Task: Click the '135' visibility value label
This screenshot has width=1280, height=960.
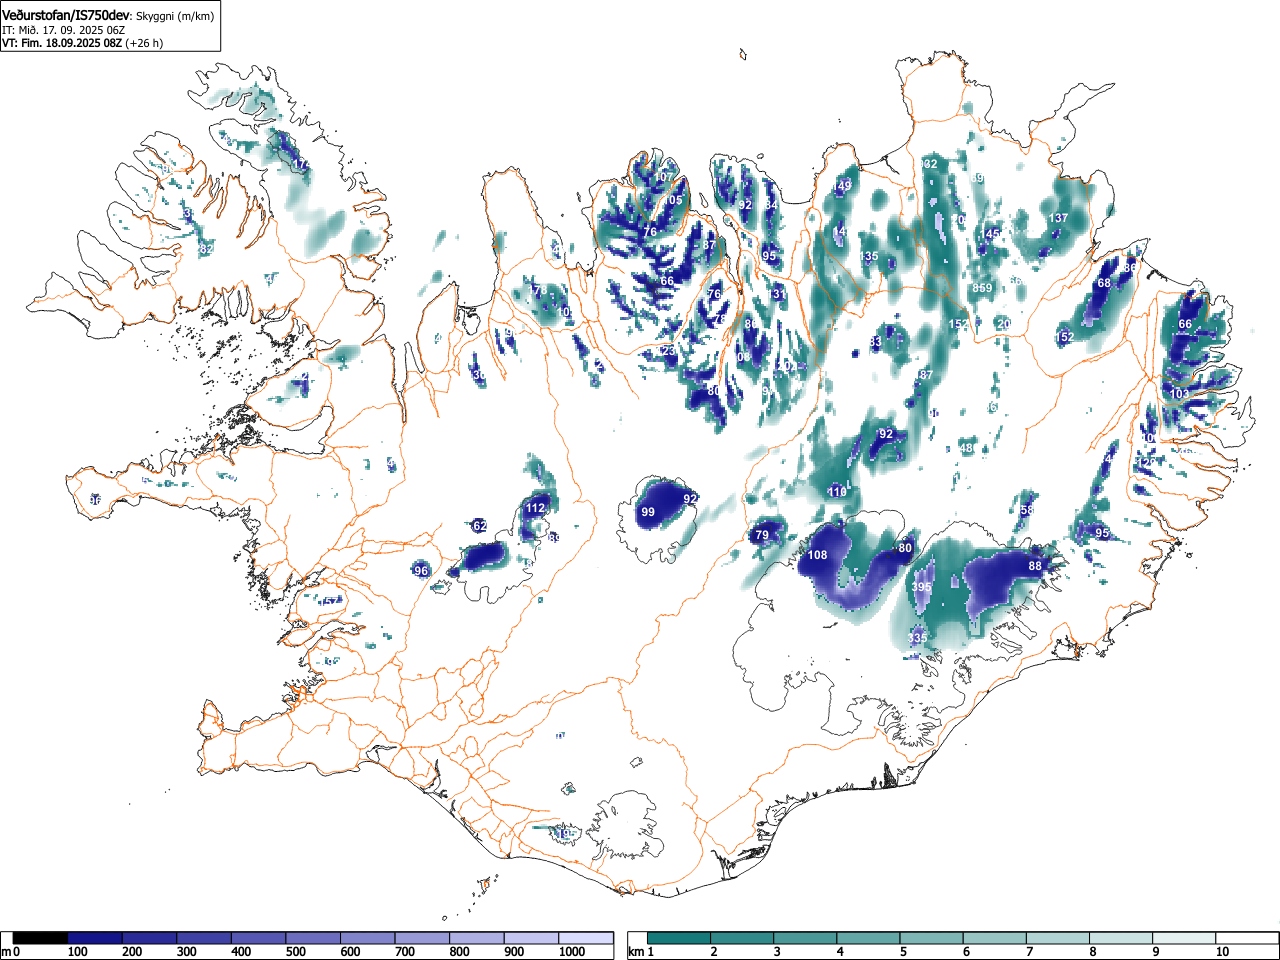Action: [x=868, y=257]
